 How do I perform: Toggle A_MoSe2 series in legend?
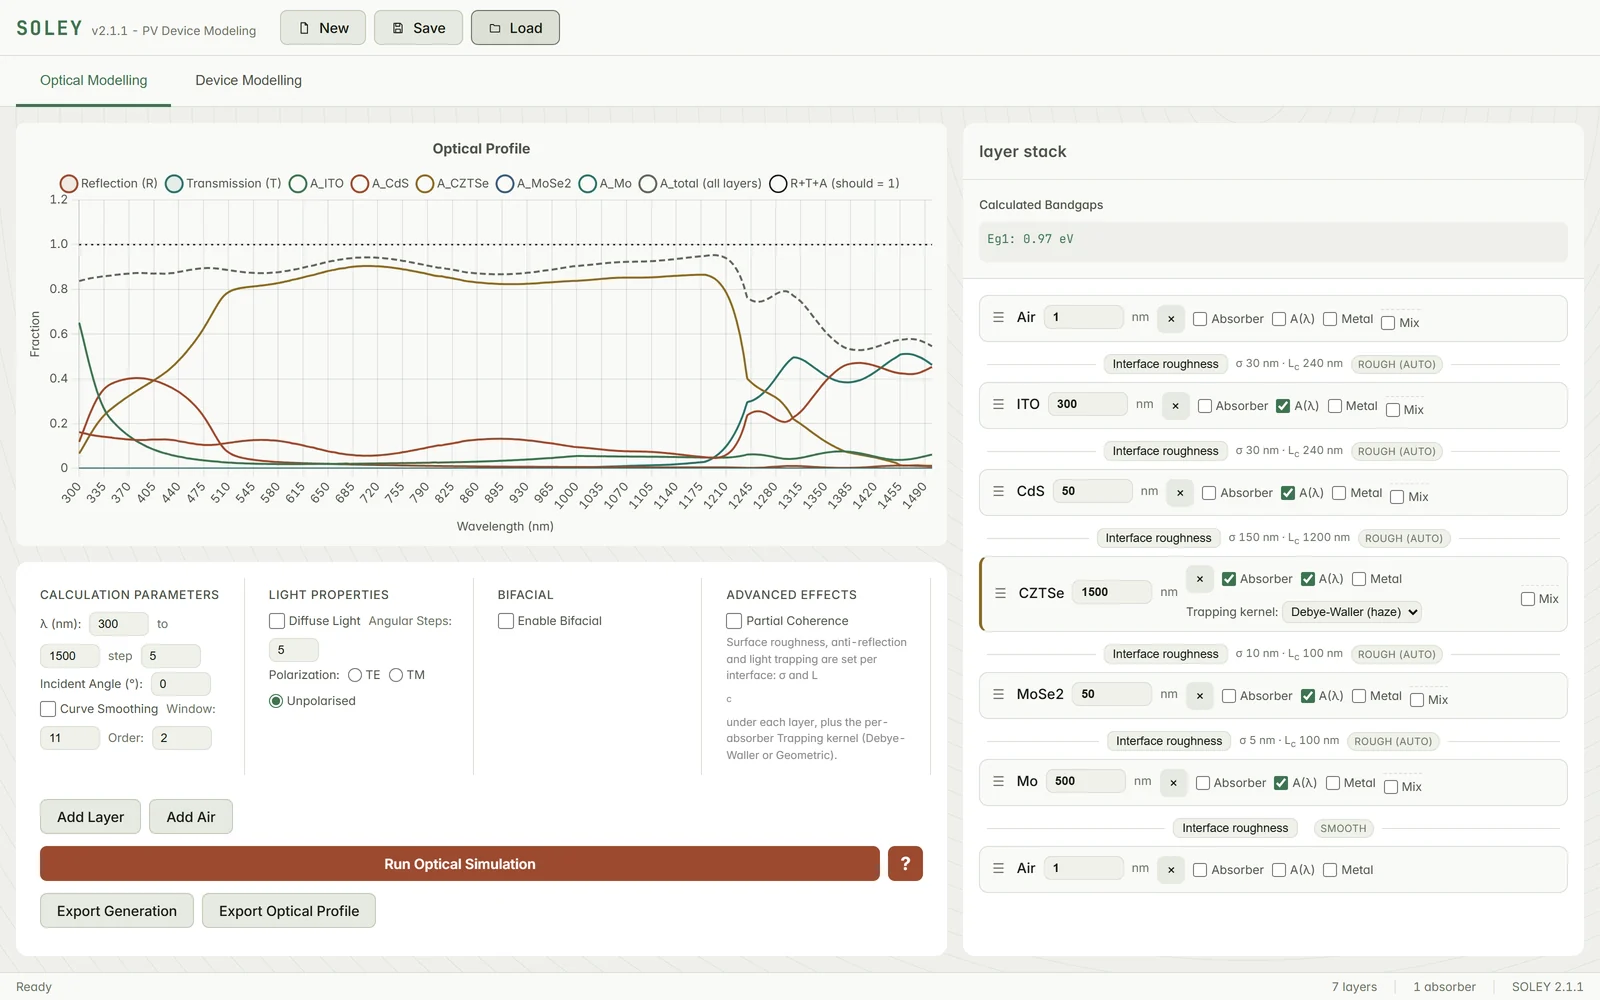point(505,184)
